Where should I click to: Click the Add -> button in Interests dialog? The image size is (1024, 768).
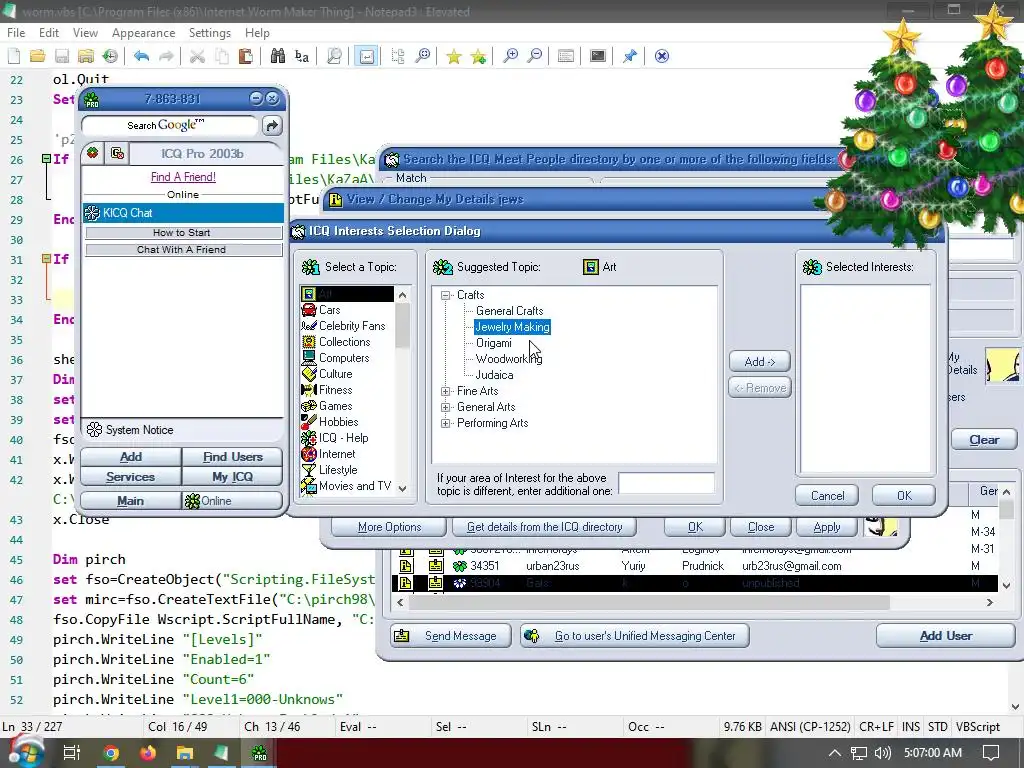tap(760, 362)
